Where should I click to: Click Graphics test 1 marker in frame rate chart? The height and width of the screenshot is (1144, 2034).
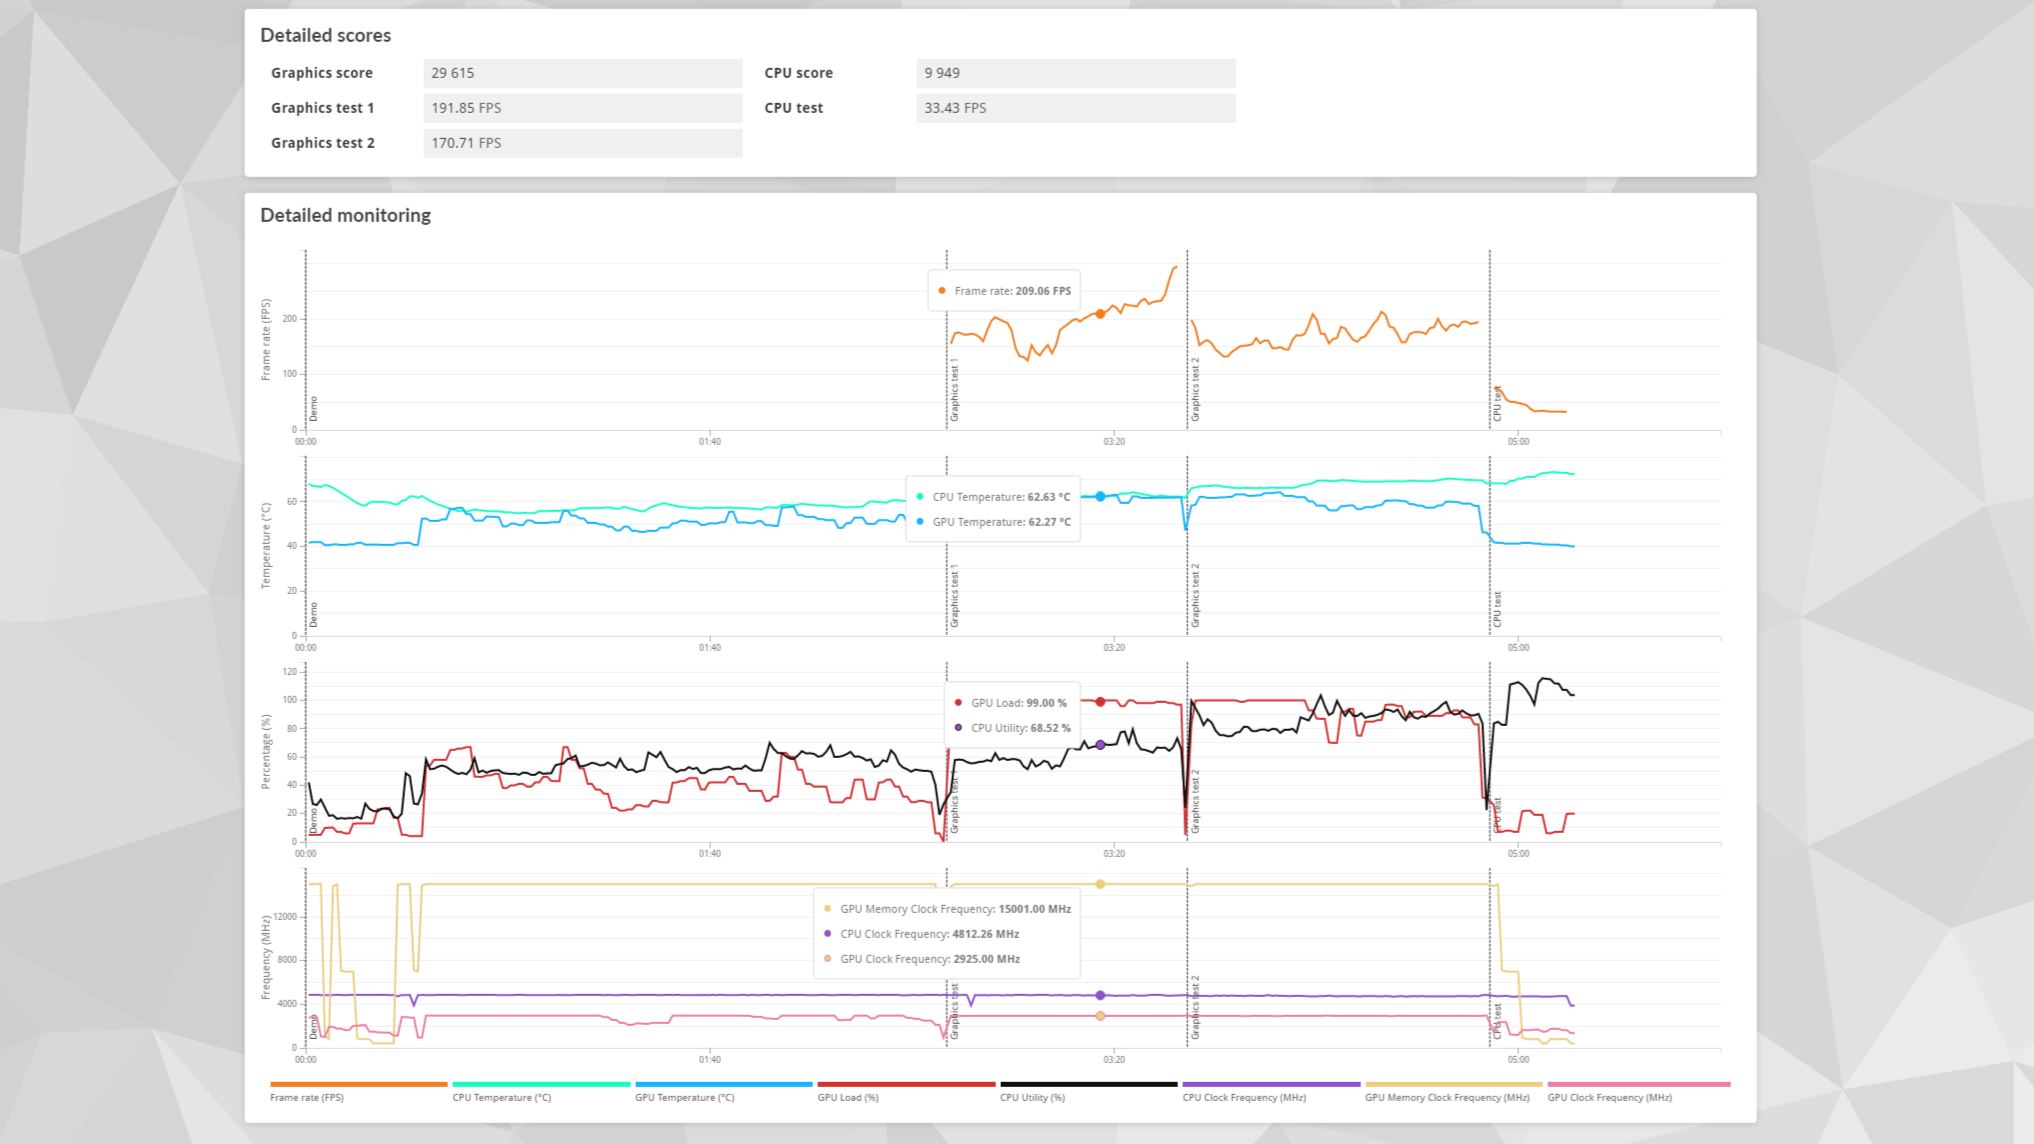pyautogui.click(x=954, y=390)
